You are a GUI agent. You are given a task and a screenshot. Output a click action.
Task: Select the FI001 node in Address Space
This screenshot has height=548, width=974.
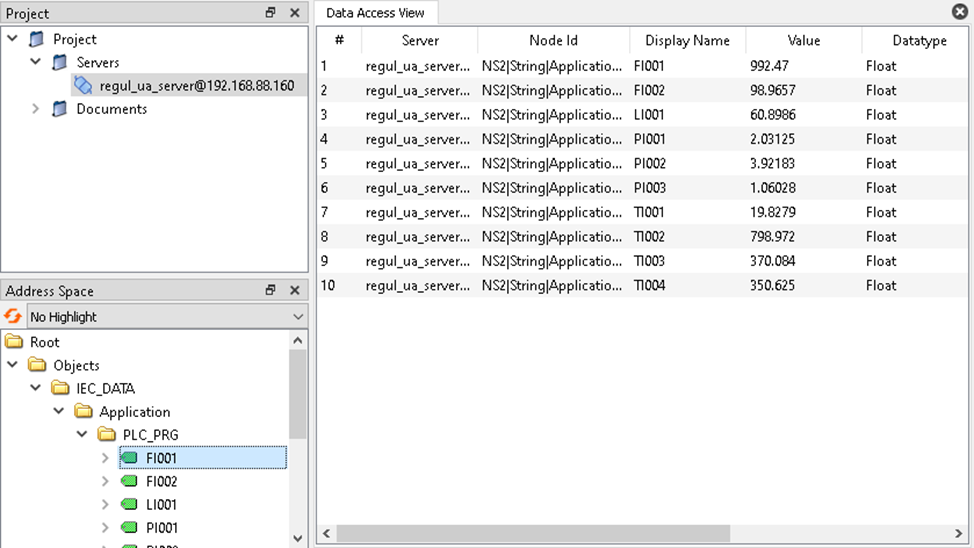203,458
